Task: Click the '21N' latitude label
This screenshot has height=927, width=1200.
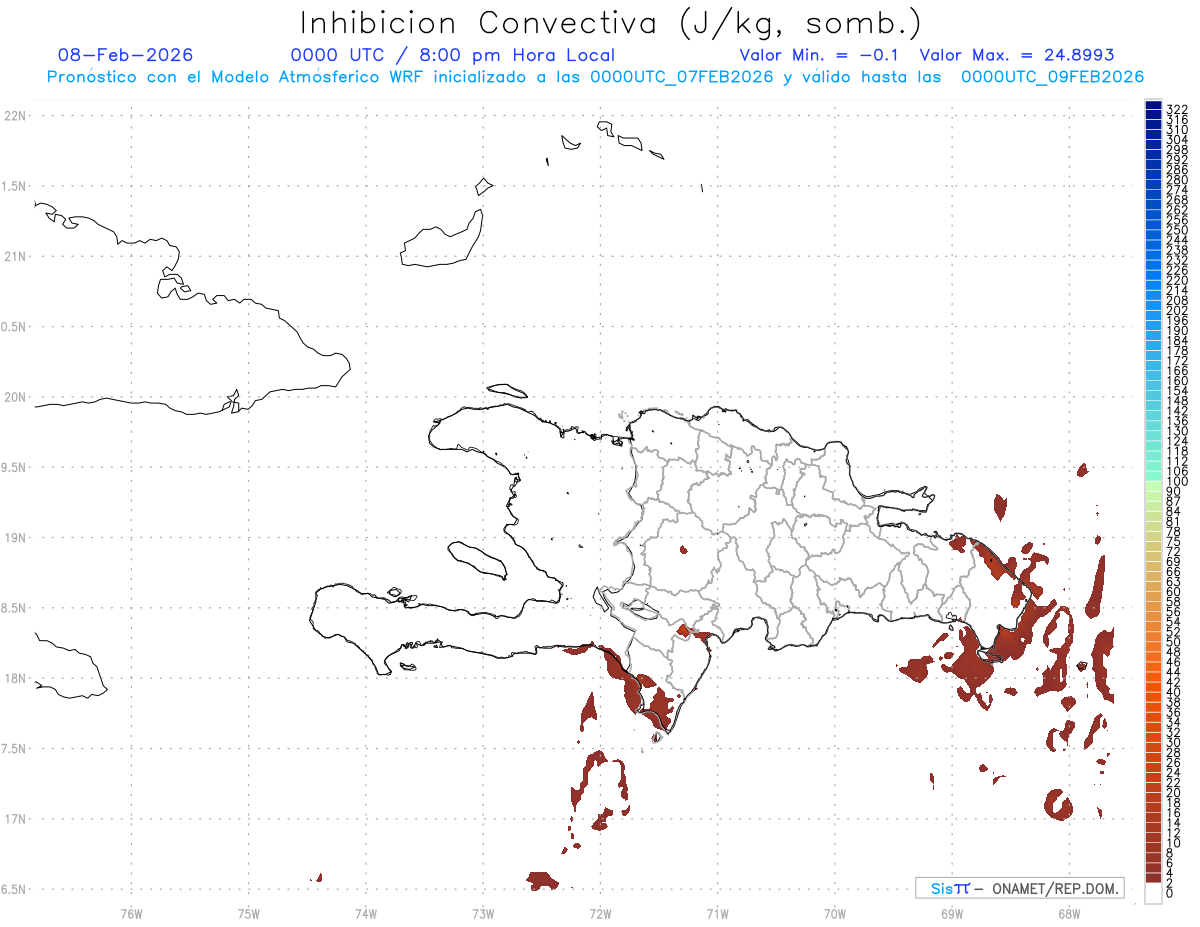Action: click(x=15, y=256)
